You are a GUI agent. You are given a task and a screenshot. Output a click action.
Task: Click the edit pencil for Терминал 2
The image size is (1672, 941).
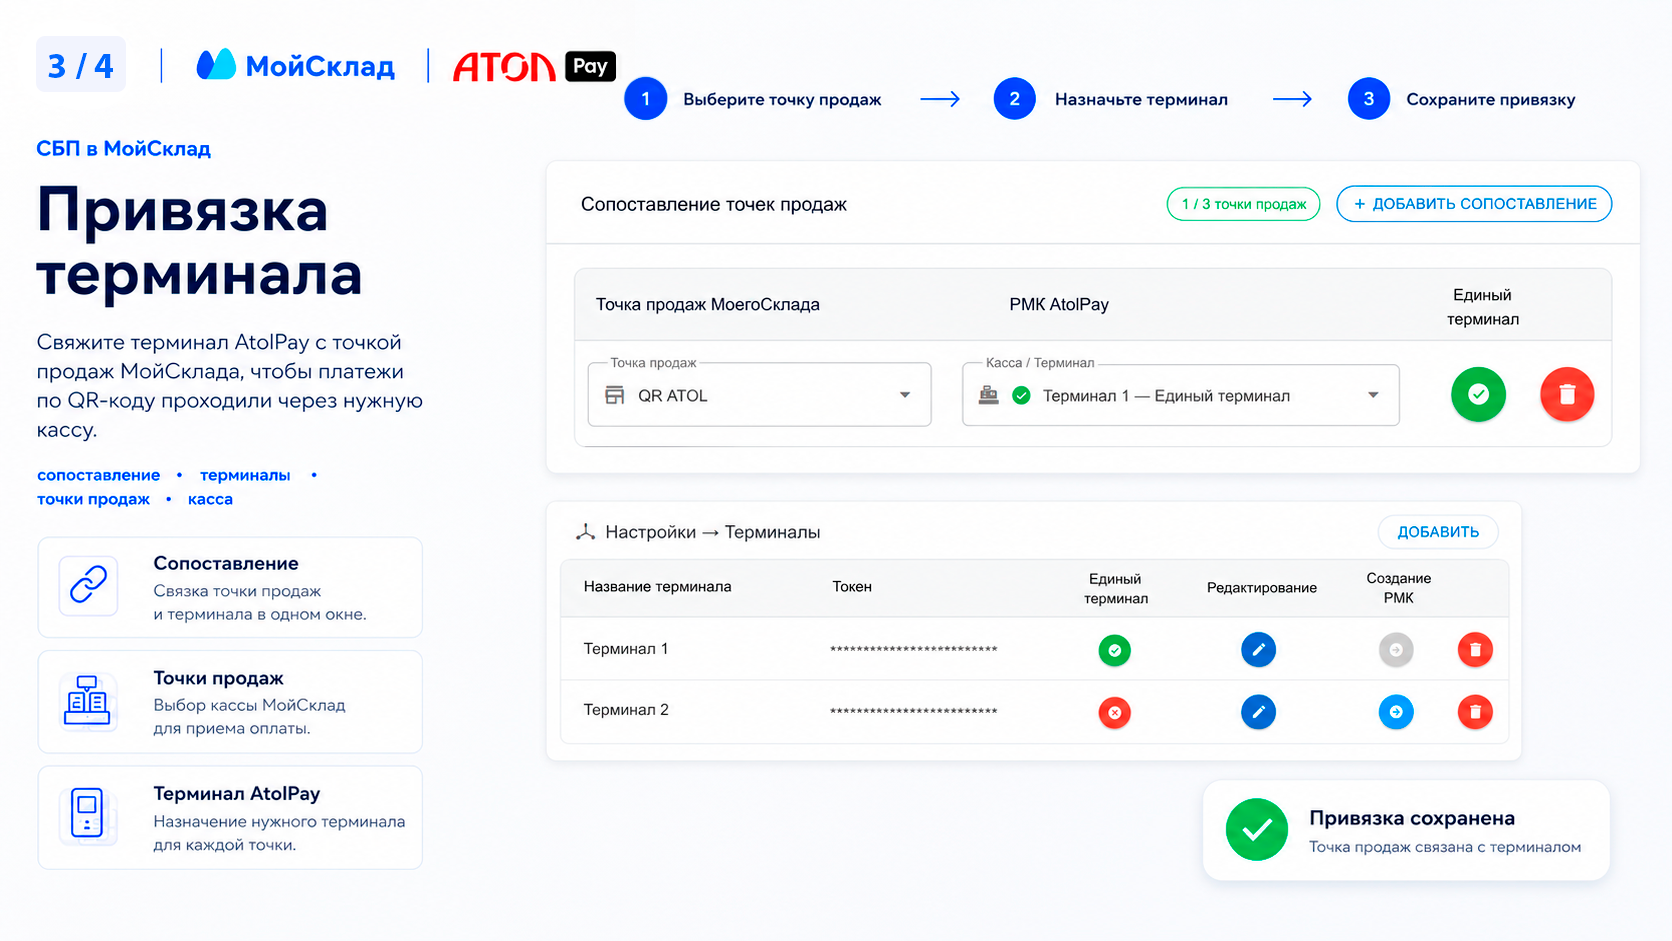point(1258,712)
